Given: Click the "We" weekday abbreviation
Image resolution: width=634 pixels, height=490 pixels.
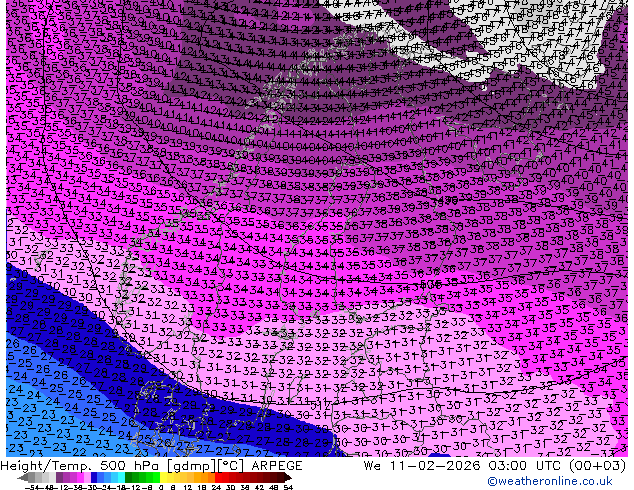Looking at the screenshot, I should pos(372,466).
